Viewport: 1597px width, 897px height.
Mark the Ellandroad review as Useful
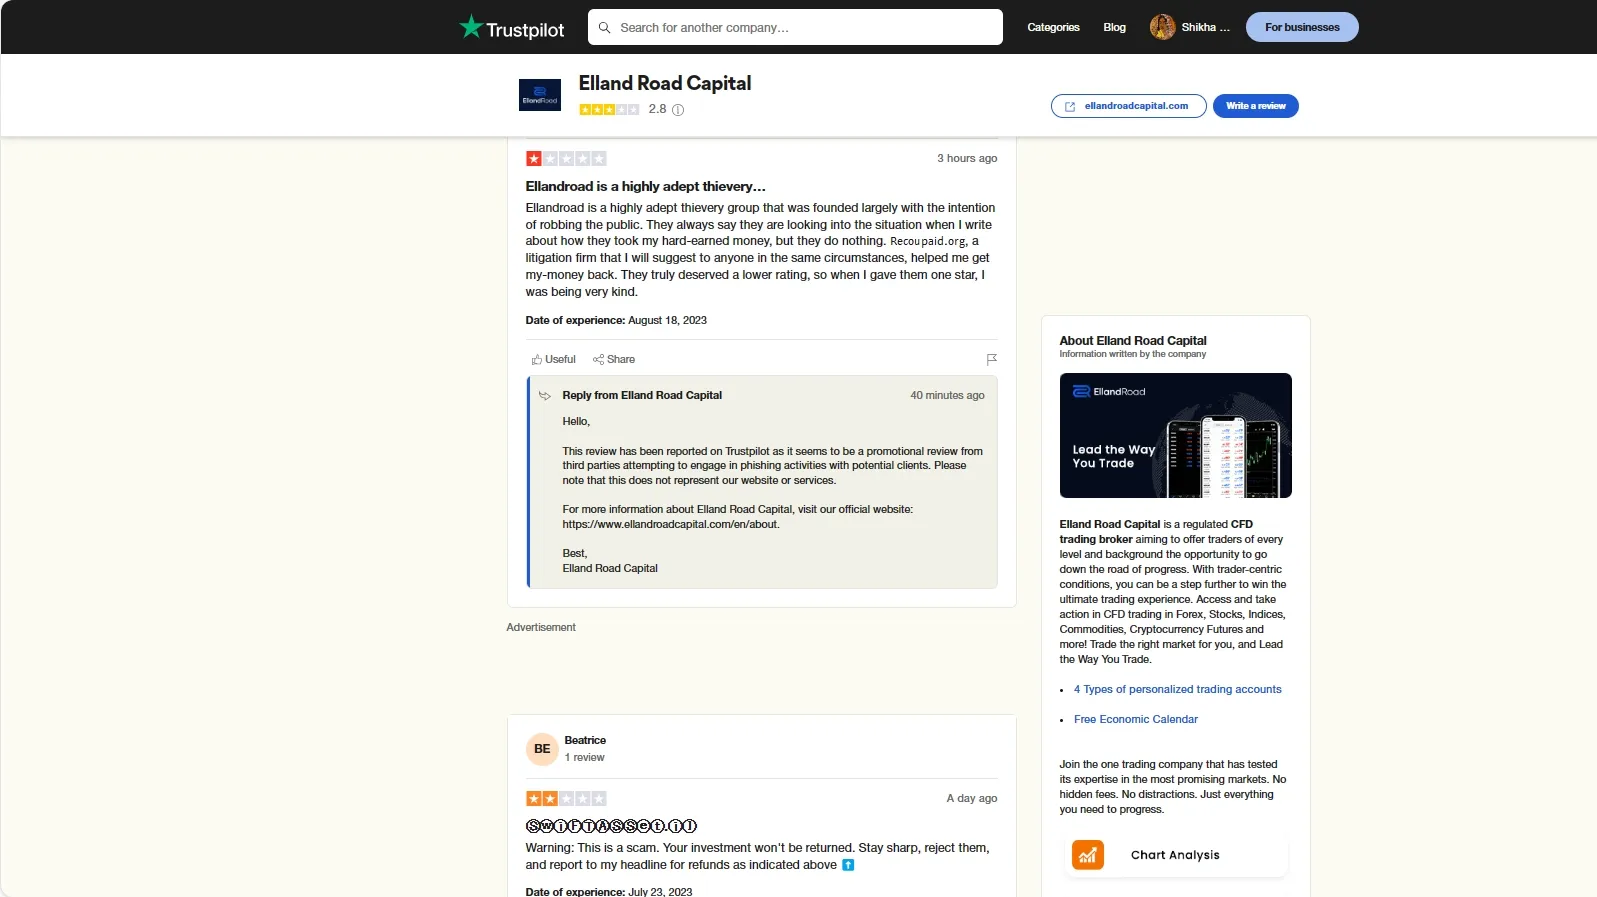(x=553, y=359)
